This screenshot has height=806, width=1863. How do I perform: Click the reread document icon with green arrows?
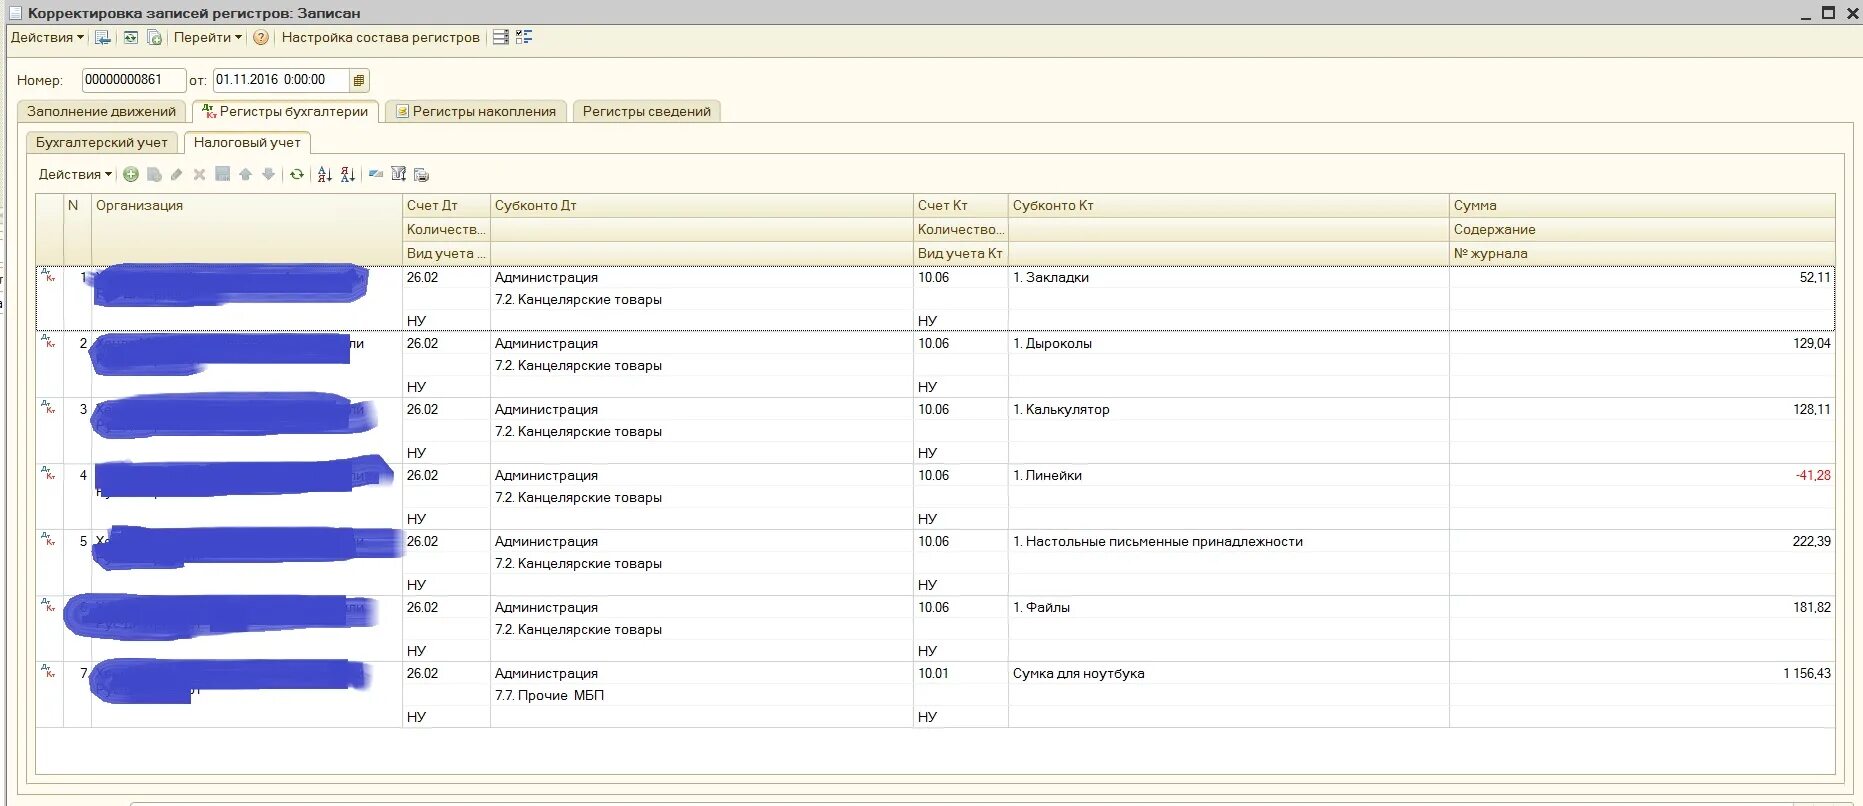click(130, 37)
